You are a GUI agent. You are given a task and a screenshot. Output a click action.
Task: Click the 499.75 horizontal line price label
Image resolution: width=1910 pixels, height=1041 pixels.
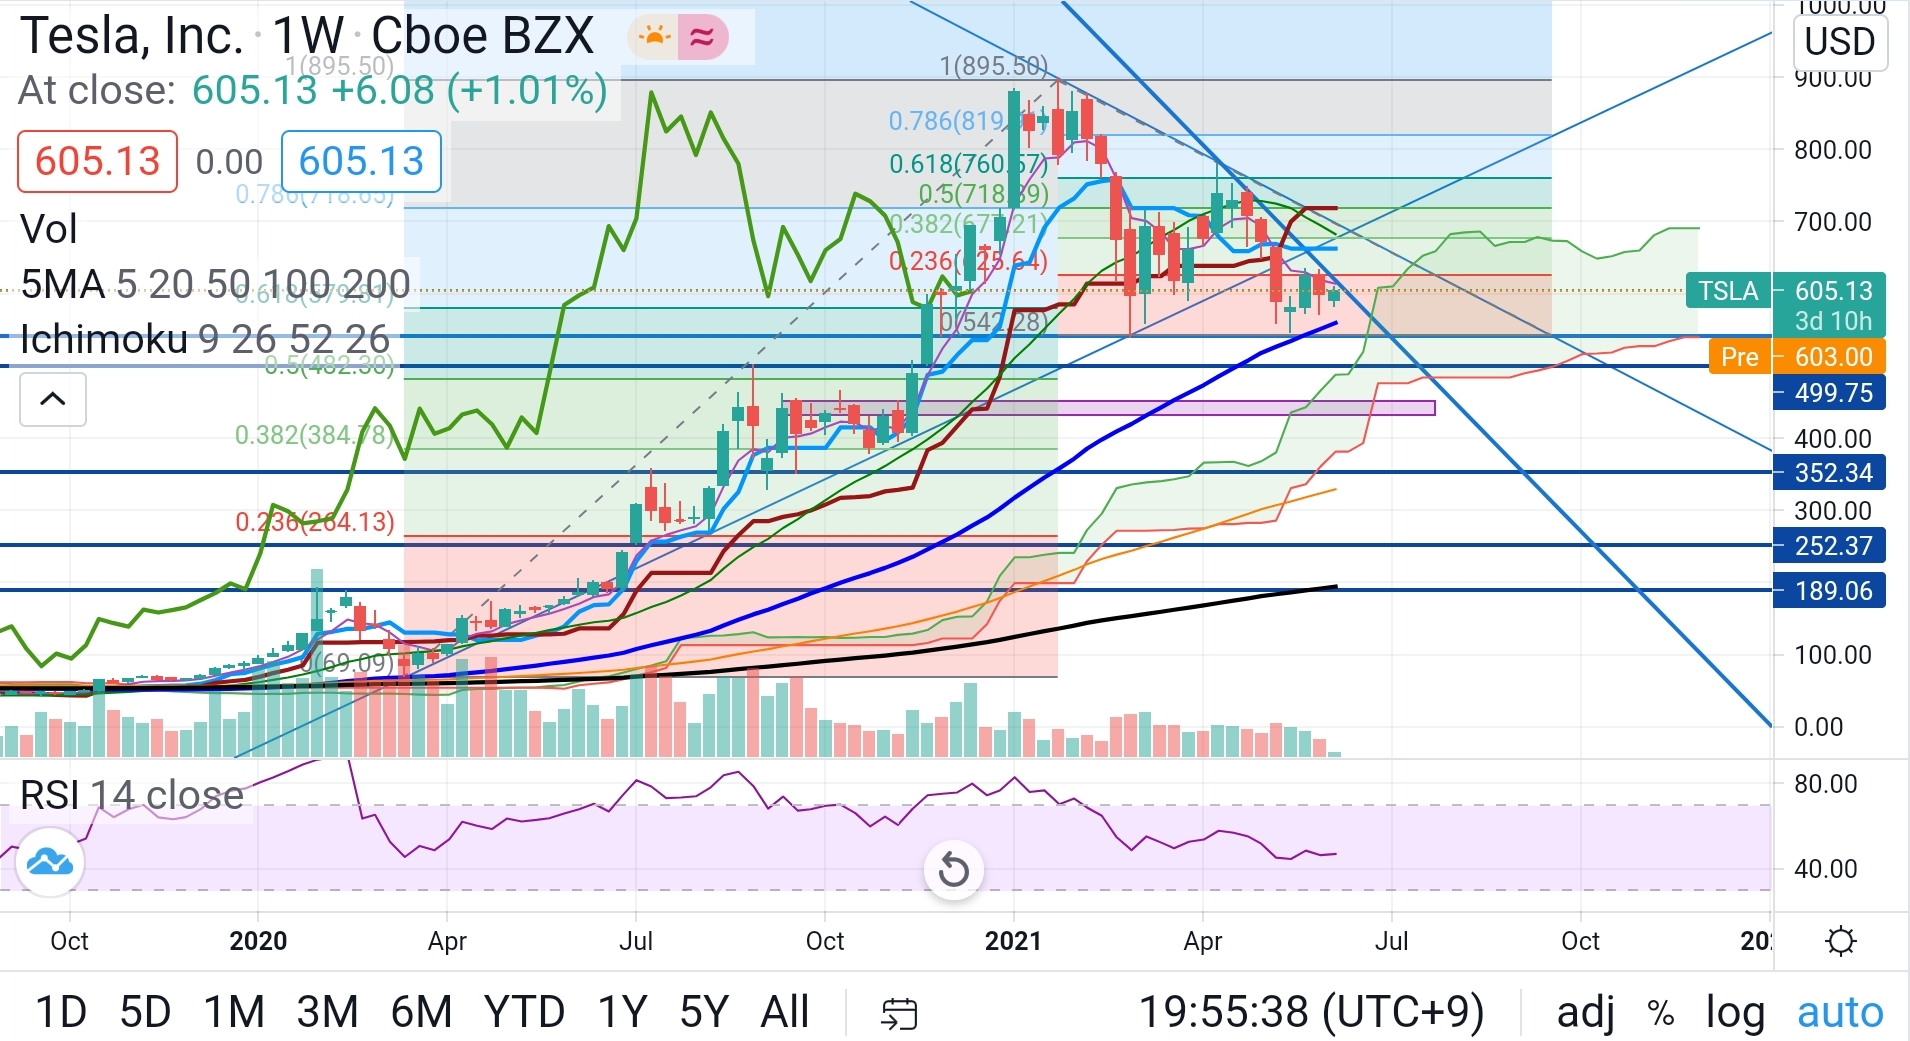coord(1830,393)
